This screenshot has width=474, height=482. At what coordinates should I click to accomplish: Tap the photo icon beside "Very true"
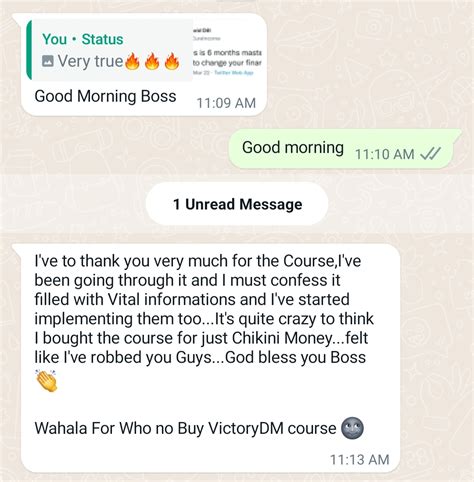[x=47, y=61]
